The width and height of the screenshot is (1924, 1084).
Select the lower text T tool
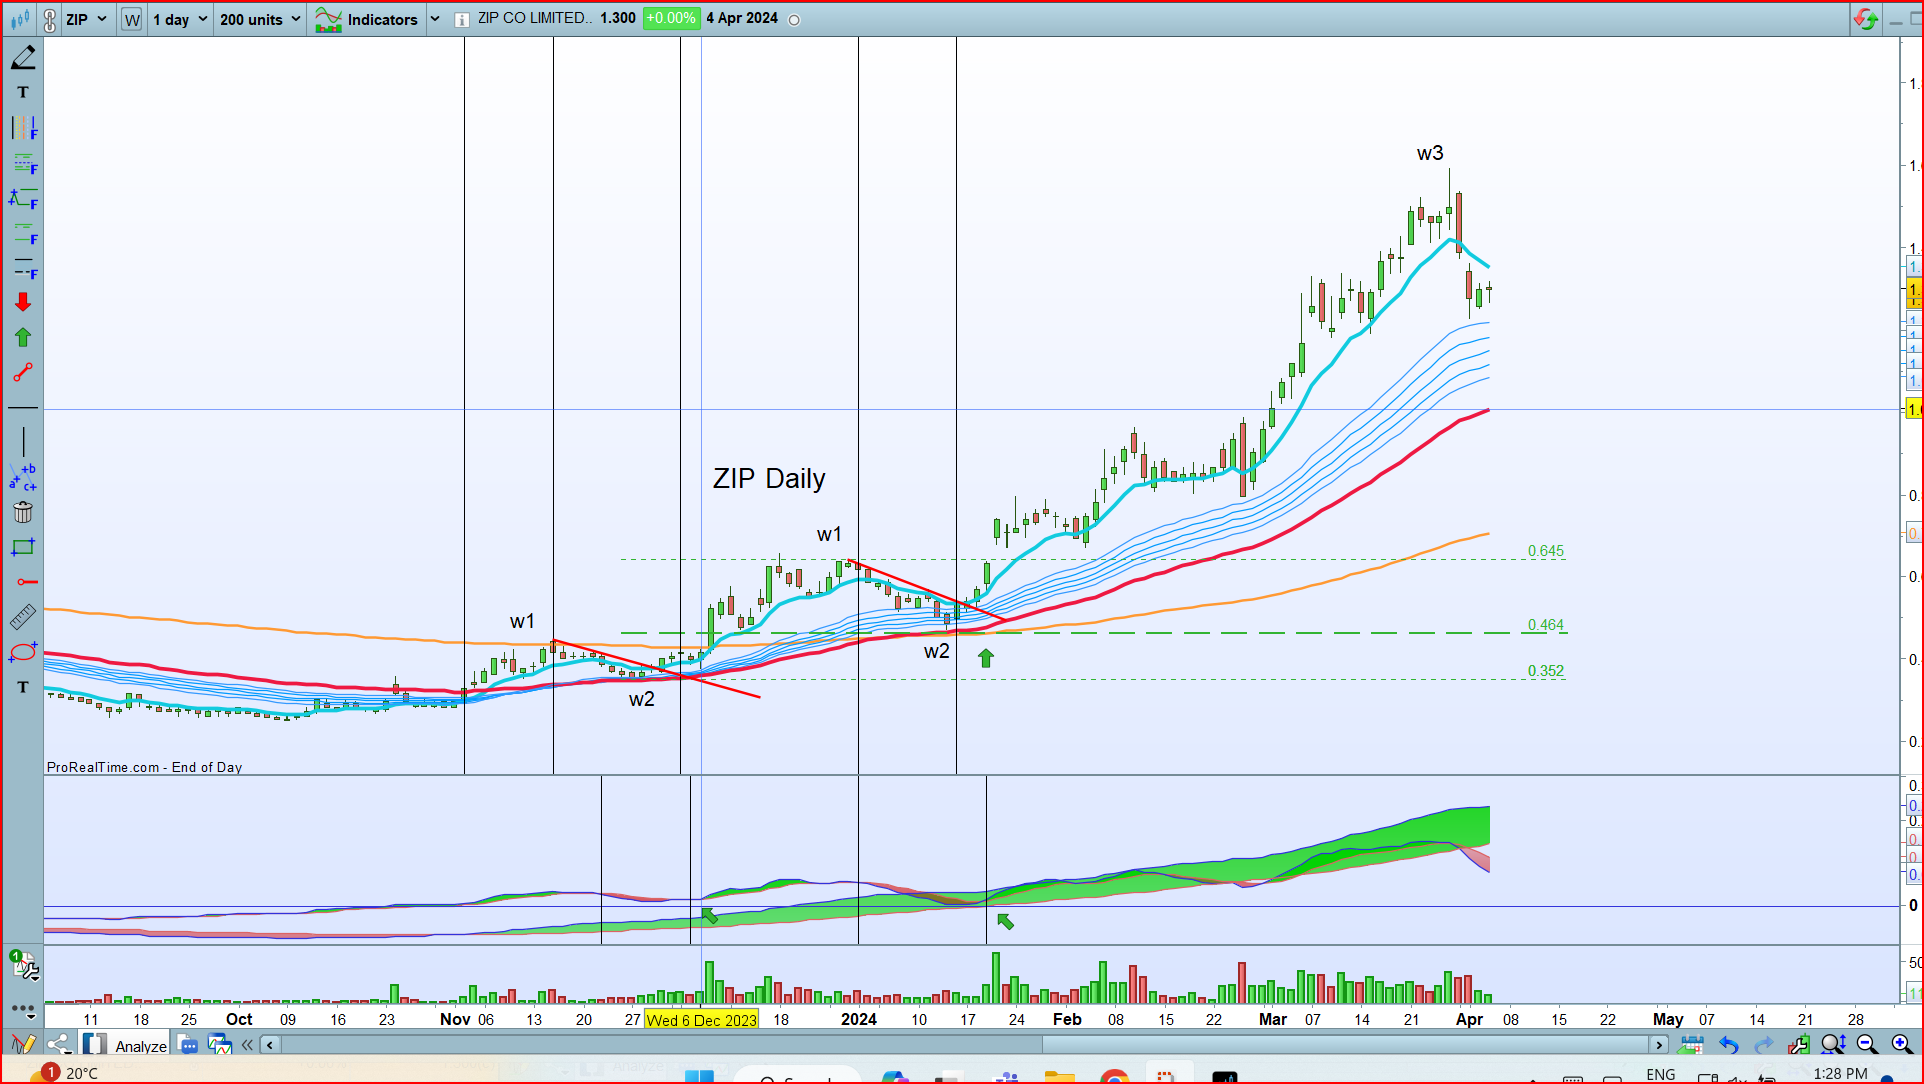coord(23,687)
